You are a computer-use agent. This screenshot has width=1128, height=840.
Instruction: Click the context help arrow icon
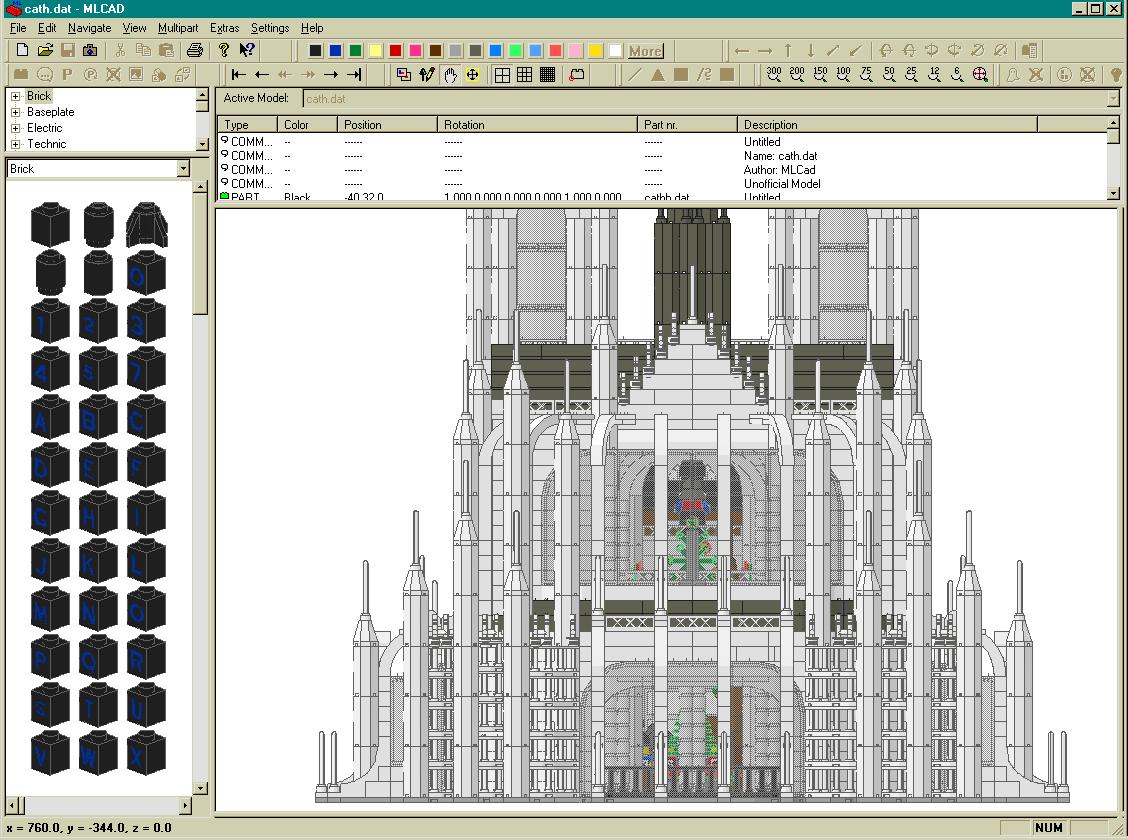click(x=247, y=50)
